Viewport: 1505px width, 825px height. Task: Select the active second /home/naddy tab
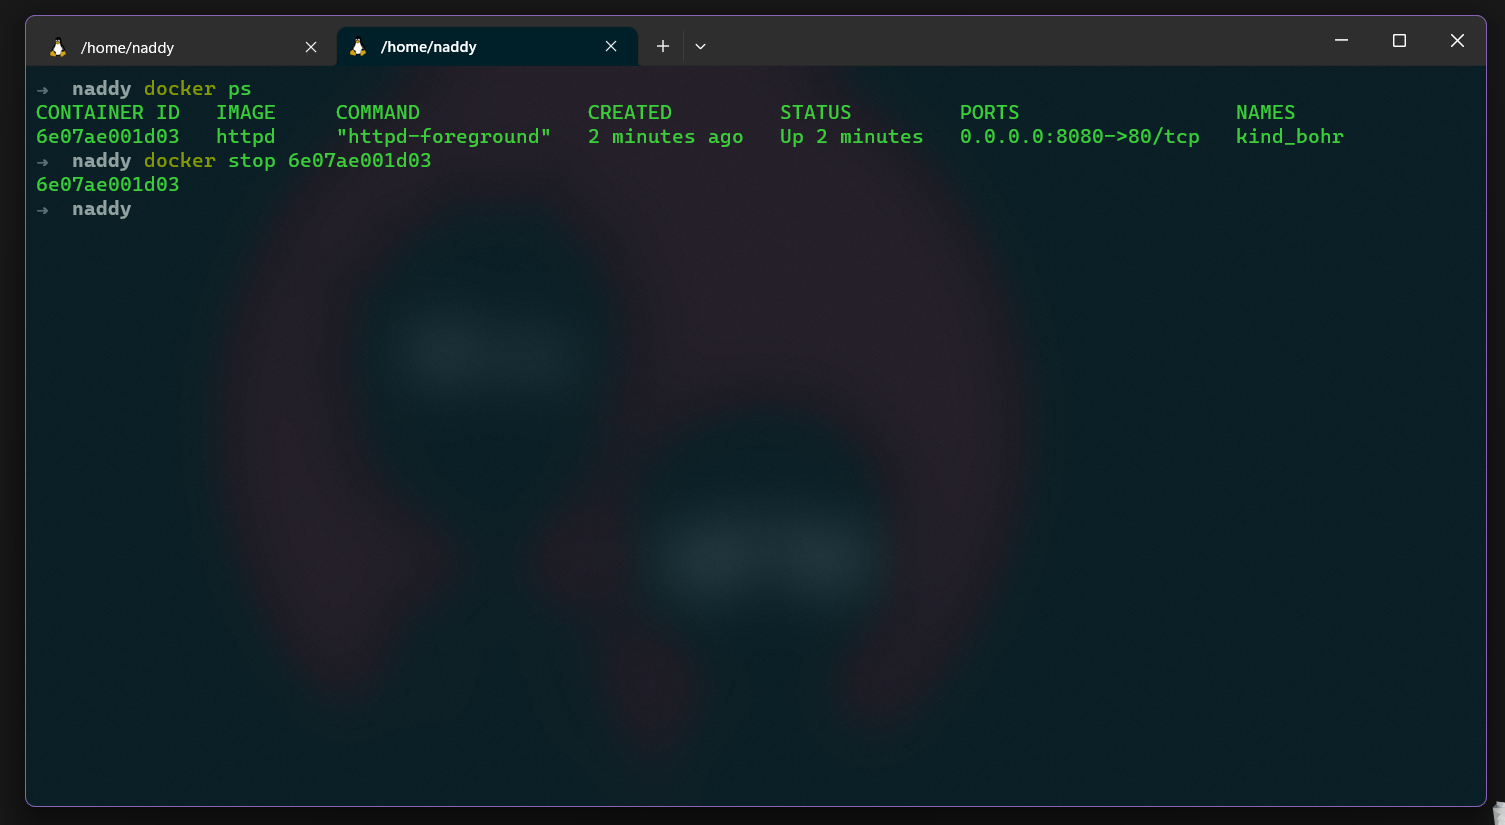click(487, 47)
